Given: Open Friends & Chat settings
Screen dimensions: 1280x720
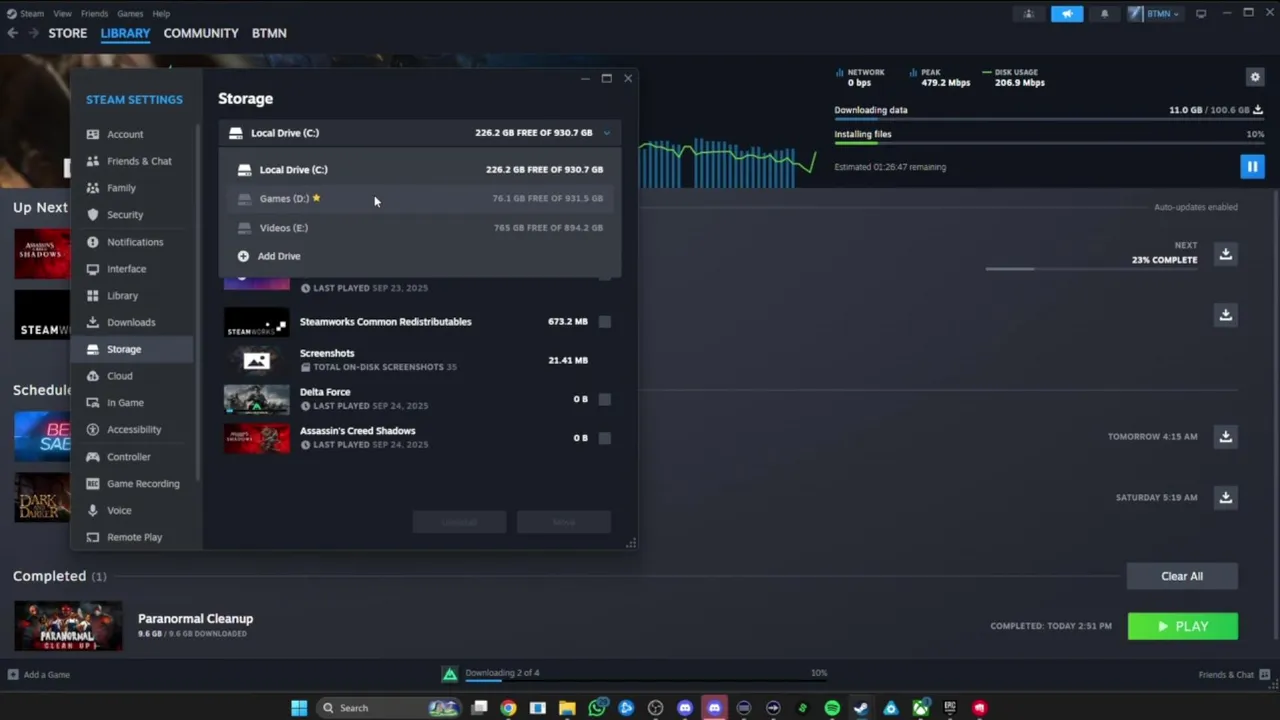Looking at the screenshot, I should coord(133,161).
